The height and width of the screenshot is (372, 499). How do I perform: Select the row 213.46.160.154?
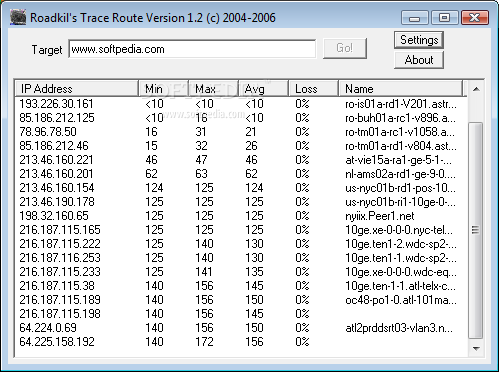(x=241, y=188)
